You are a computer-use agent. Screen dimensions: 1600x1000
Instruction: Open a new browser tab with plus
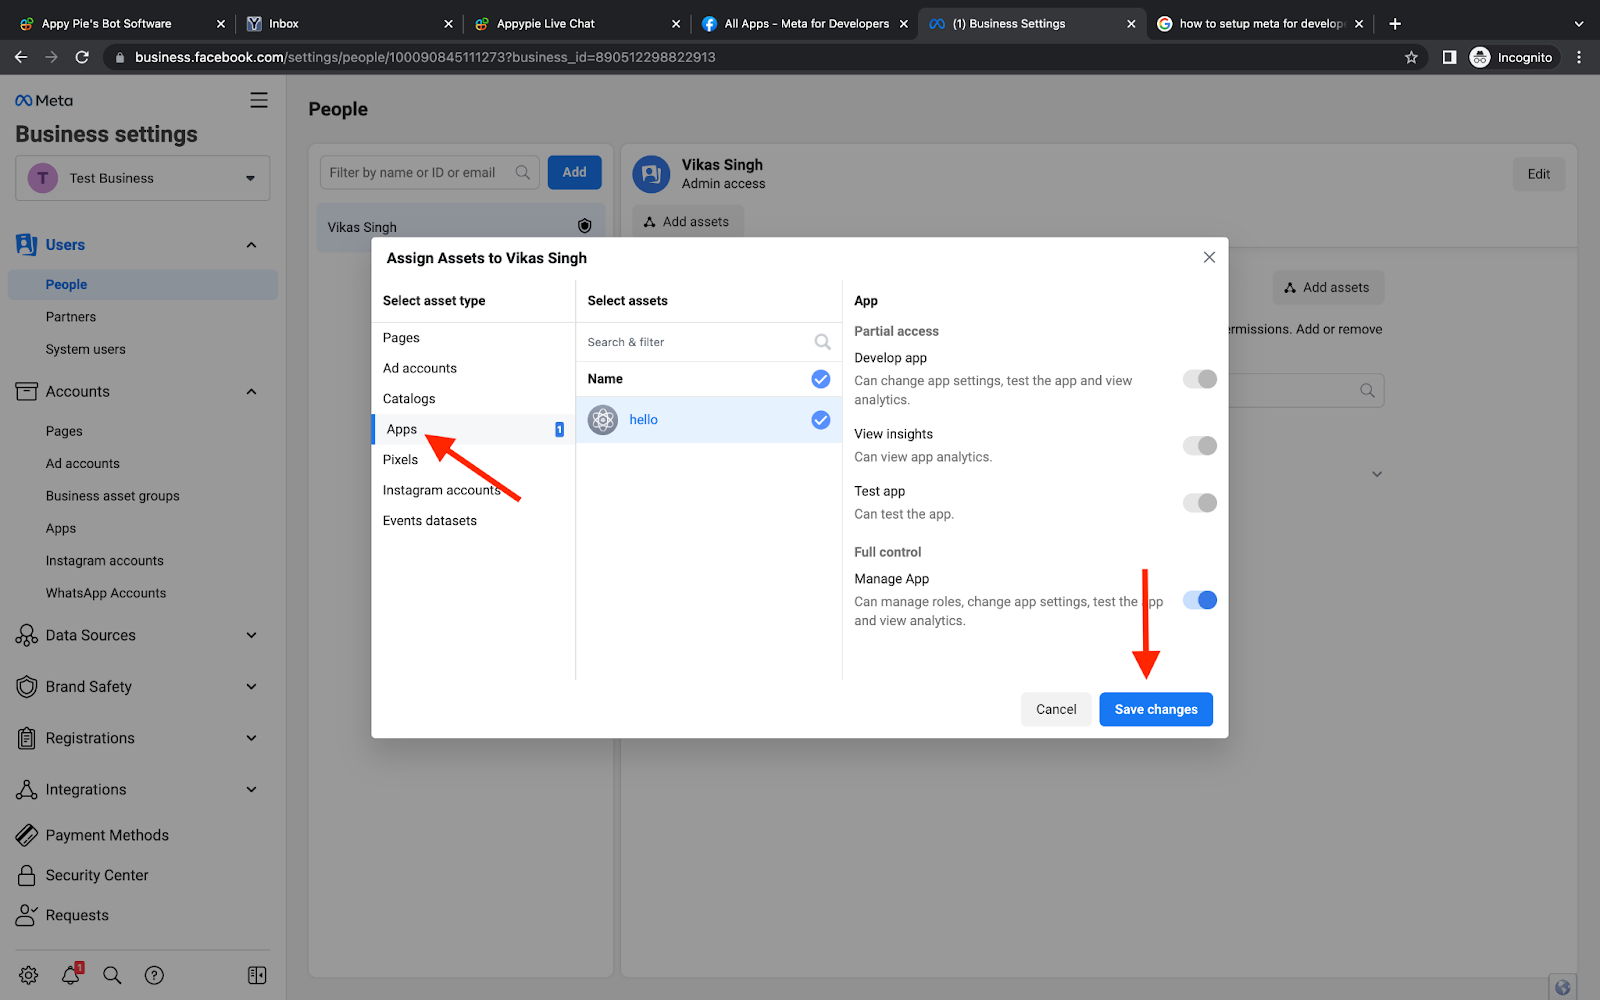point(1395,23)
